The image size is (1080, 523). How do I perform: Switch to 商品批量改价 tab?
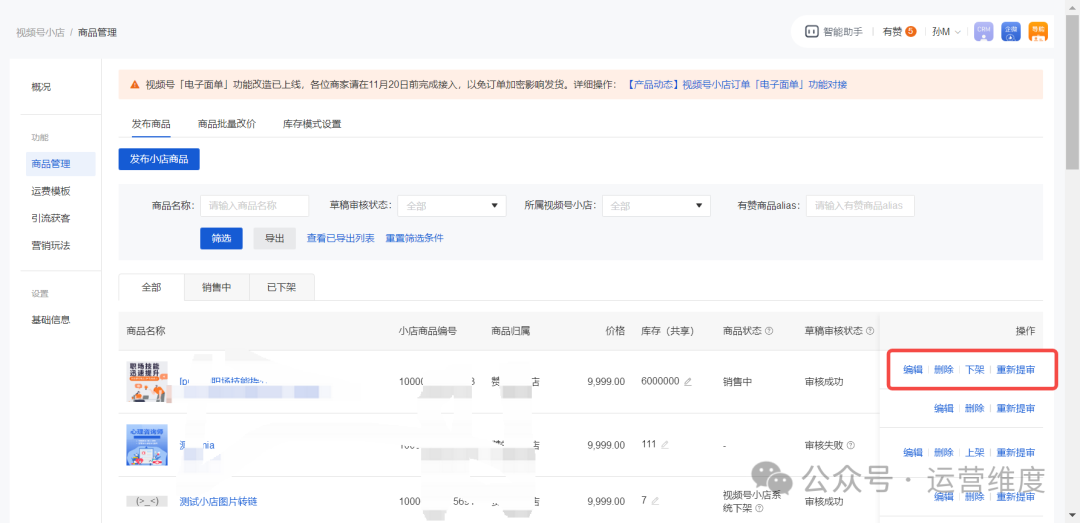(227, 124)
